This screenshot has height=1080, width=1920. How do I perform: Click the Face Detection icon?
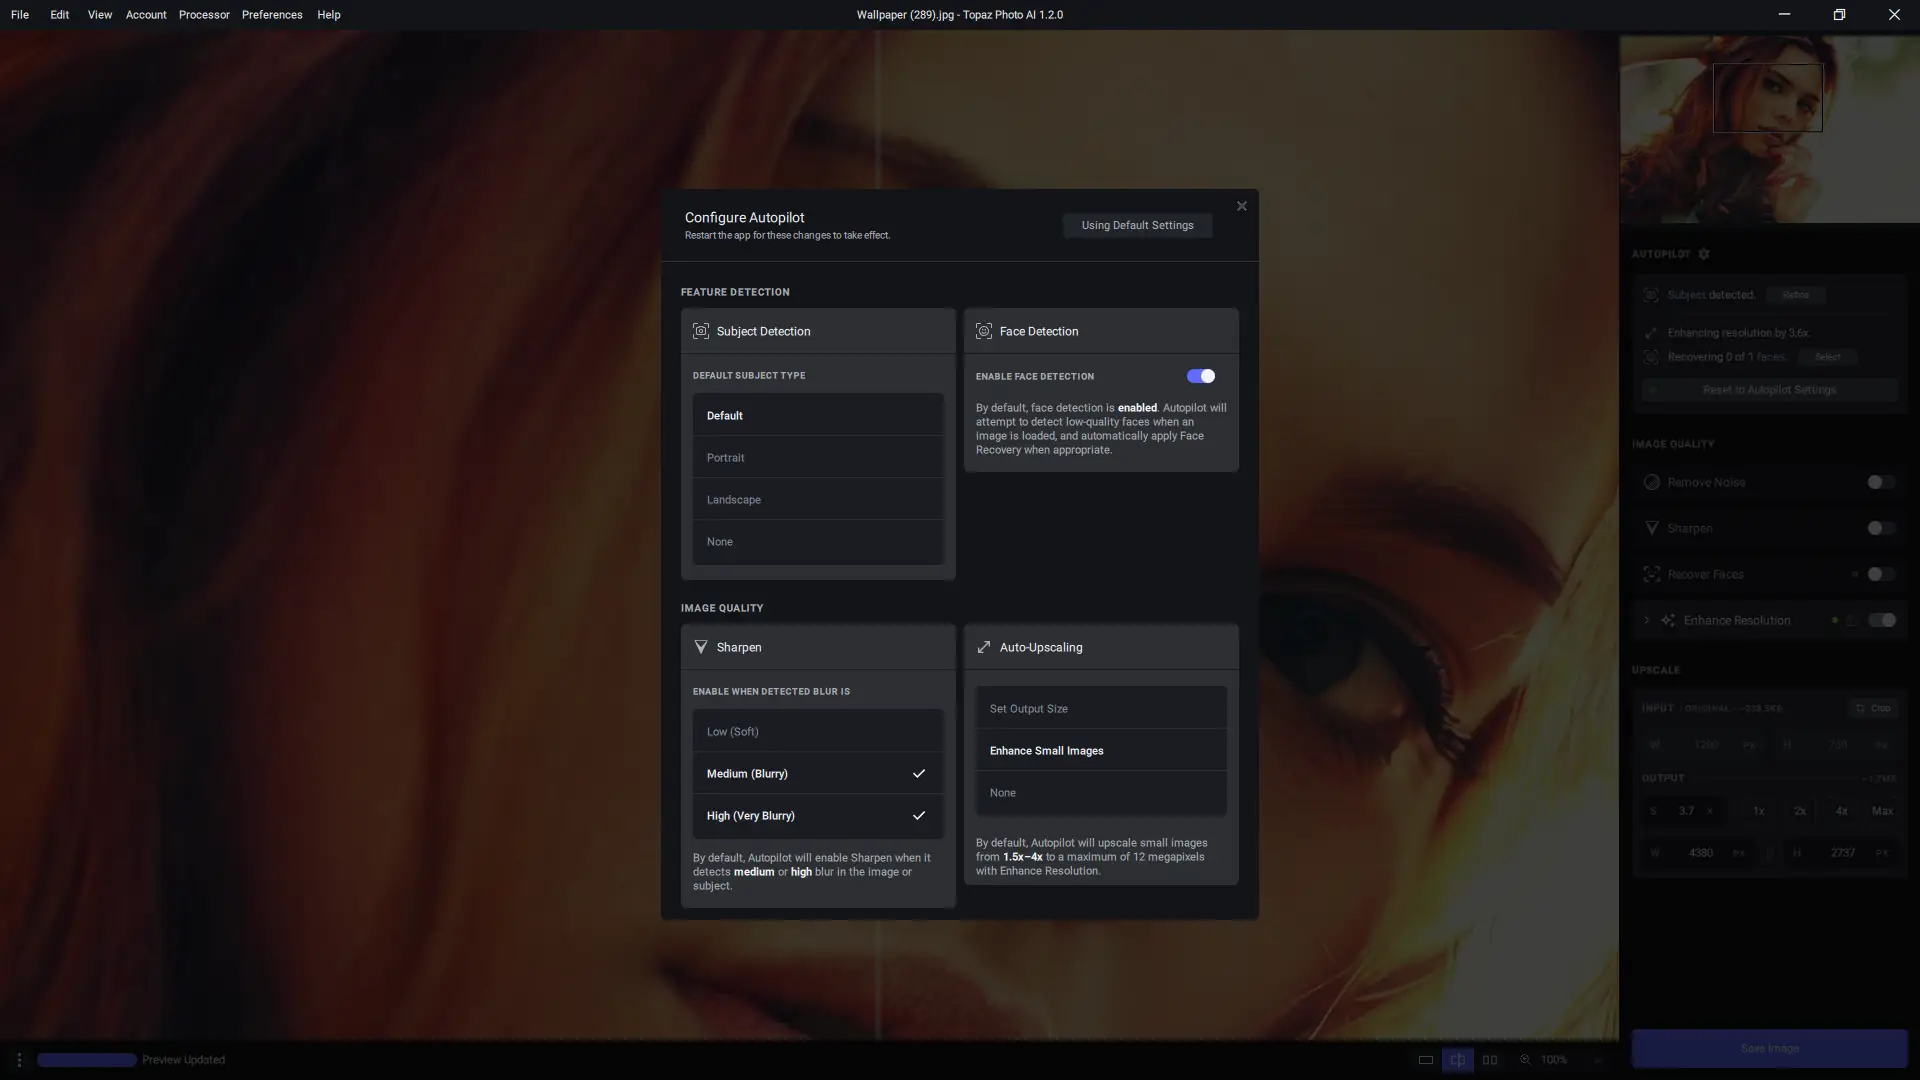pyautogui.click(x=984, y=331)
